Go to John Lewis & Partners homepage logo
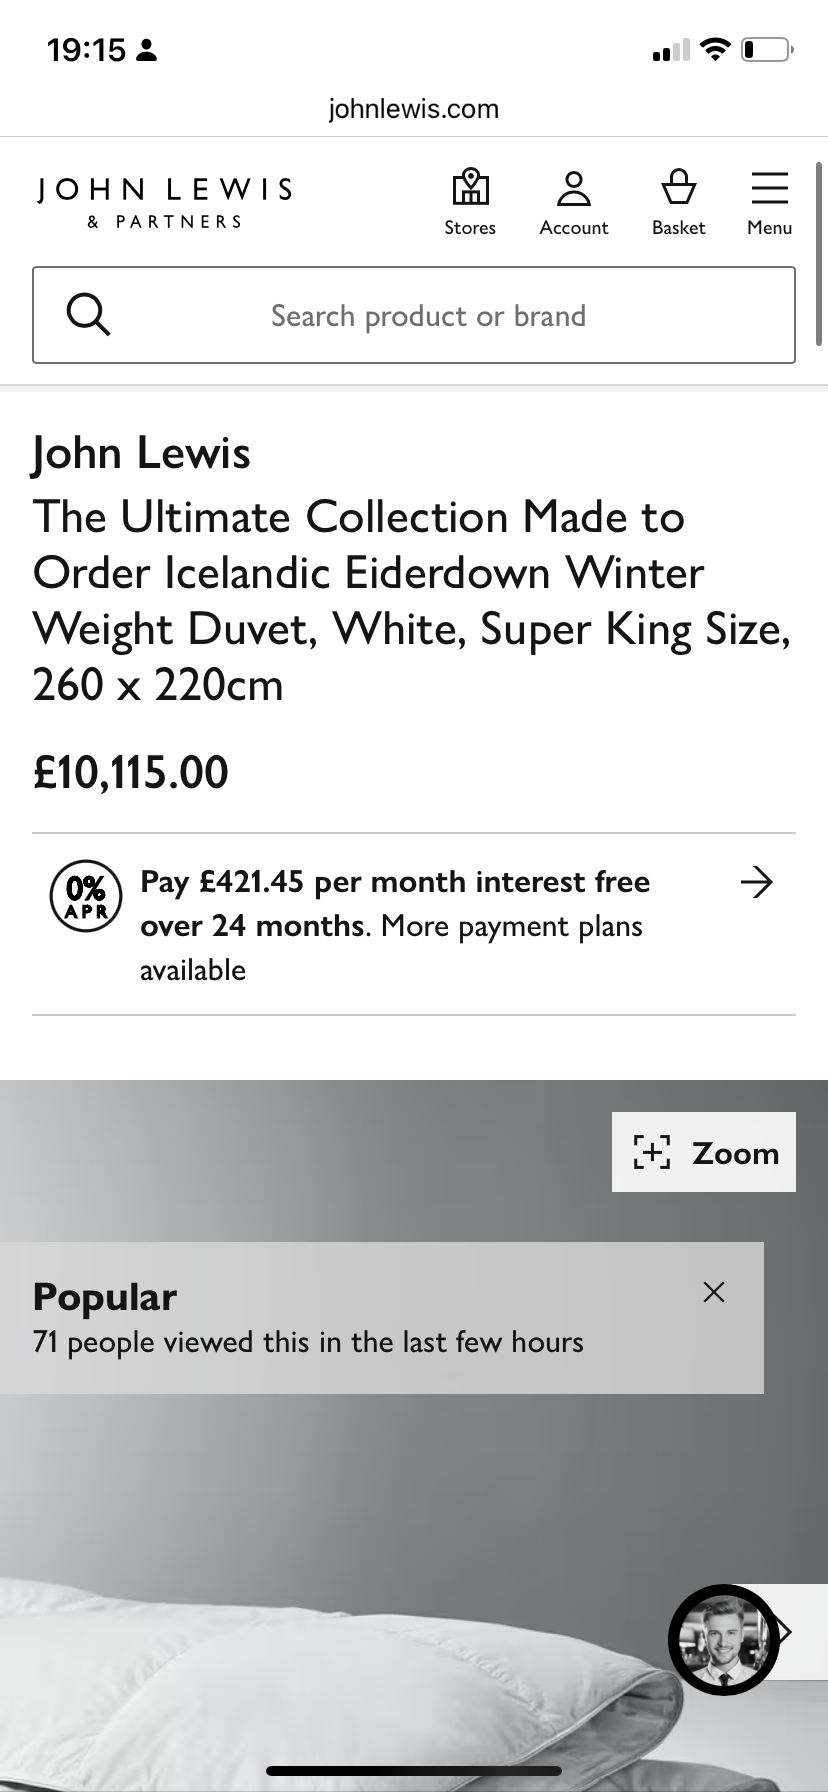The height and width of the screenshot is (1792, 828). 165,203
